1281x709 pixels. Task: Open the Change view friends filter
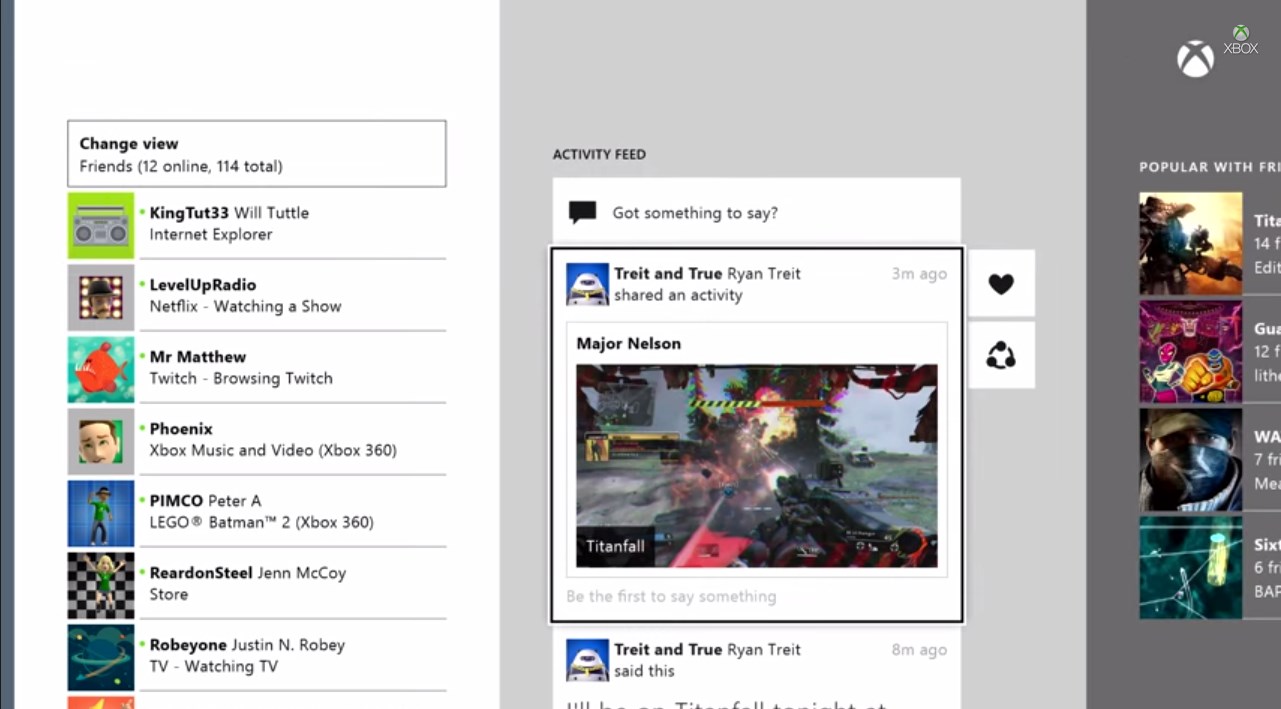pyautogui.click(x=257, y=154)
